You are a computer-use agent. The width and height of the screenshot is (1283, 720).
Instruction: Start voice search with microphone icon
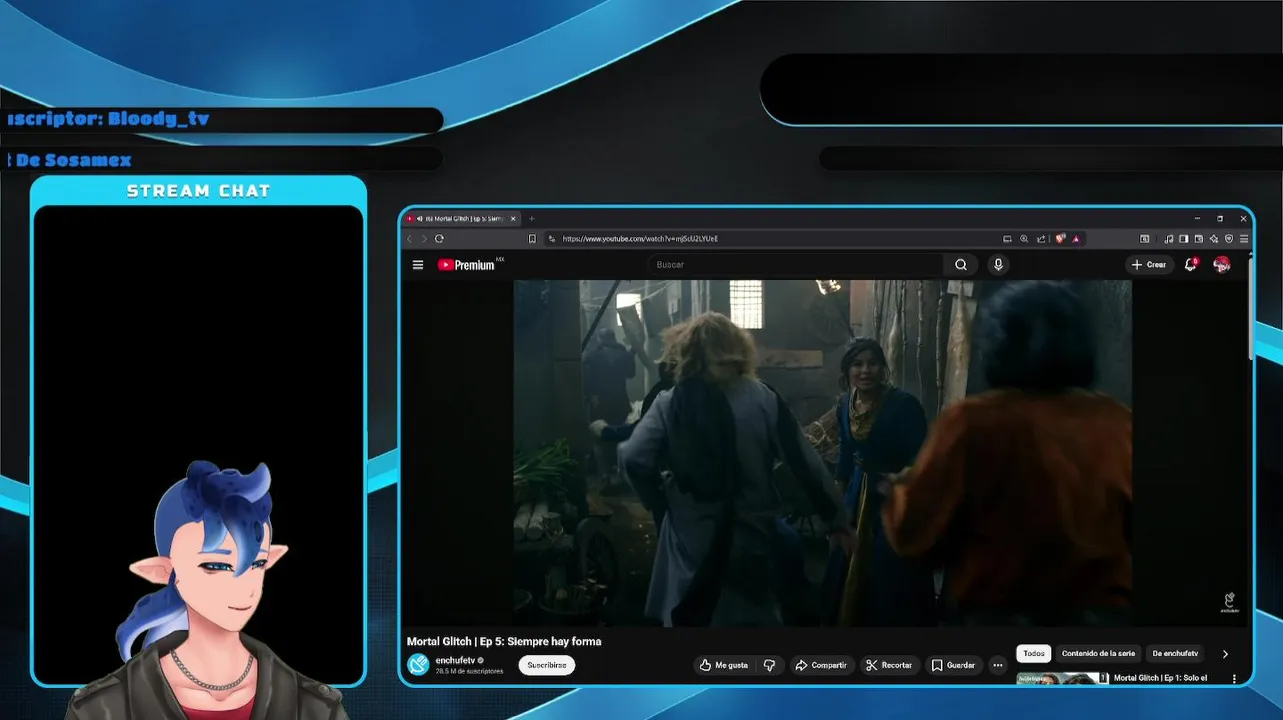click(x=998, y=265)
